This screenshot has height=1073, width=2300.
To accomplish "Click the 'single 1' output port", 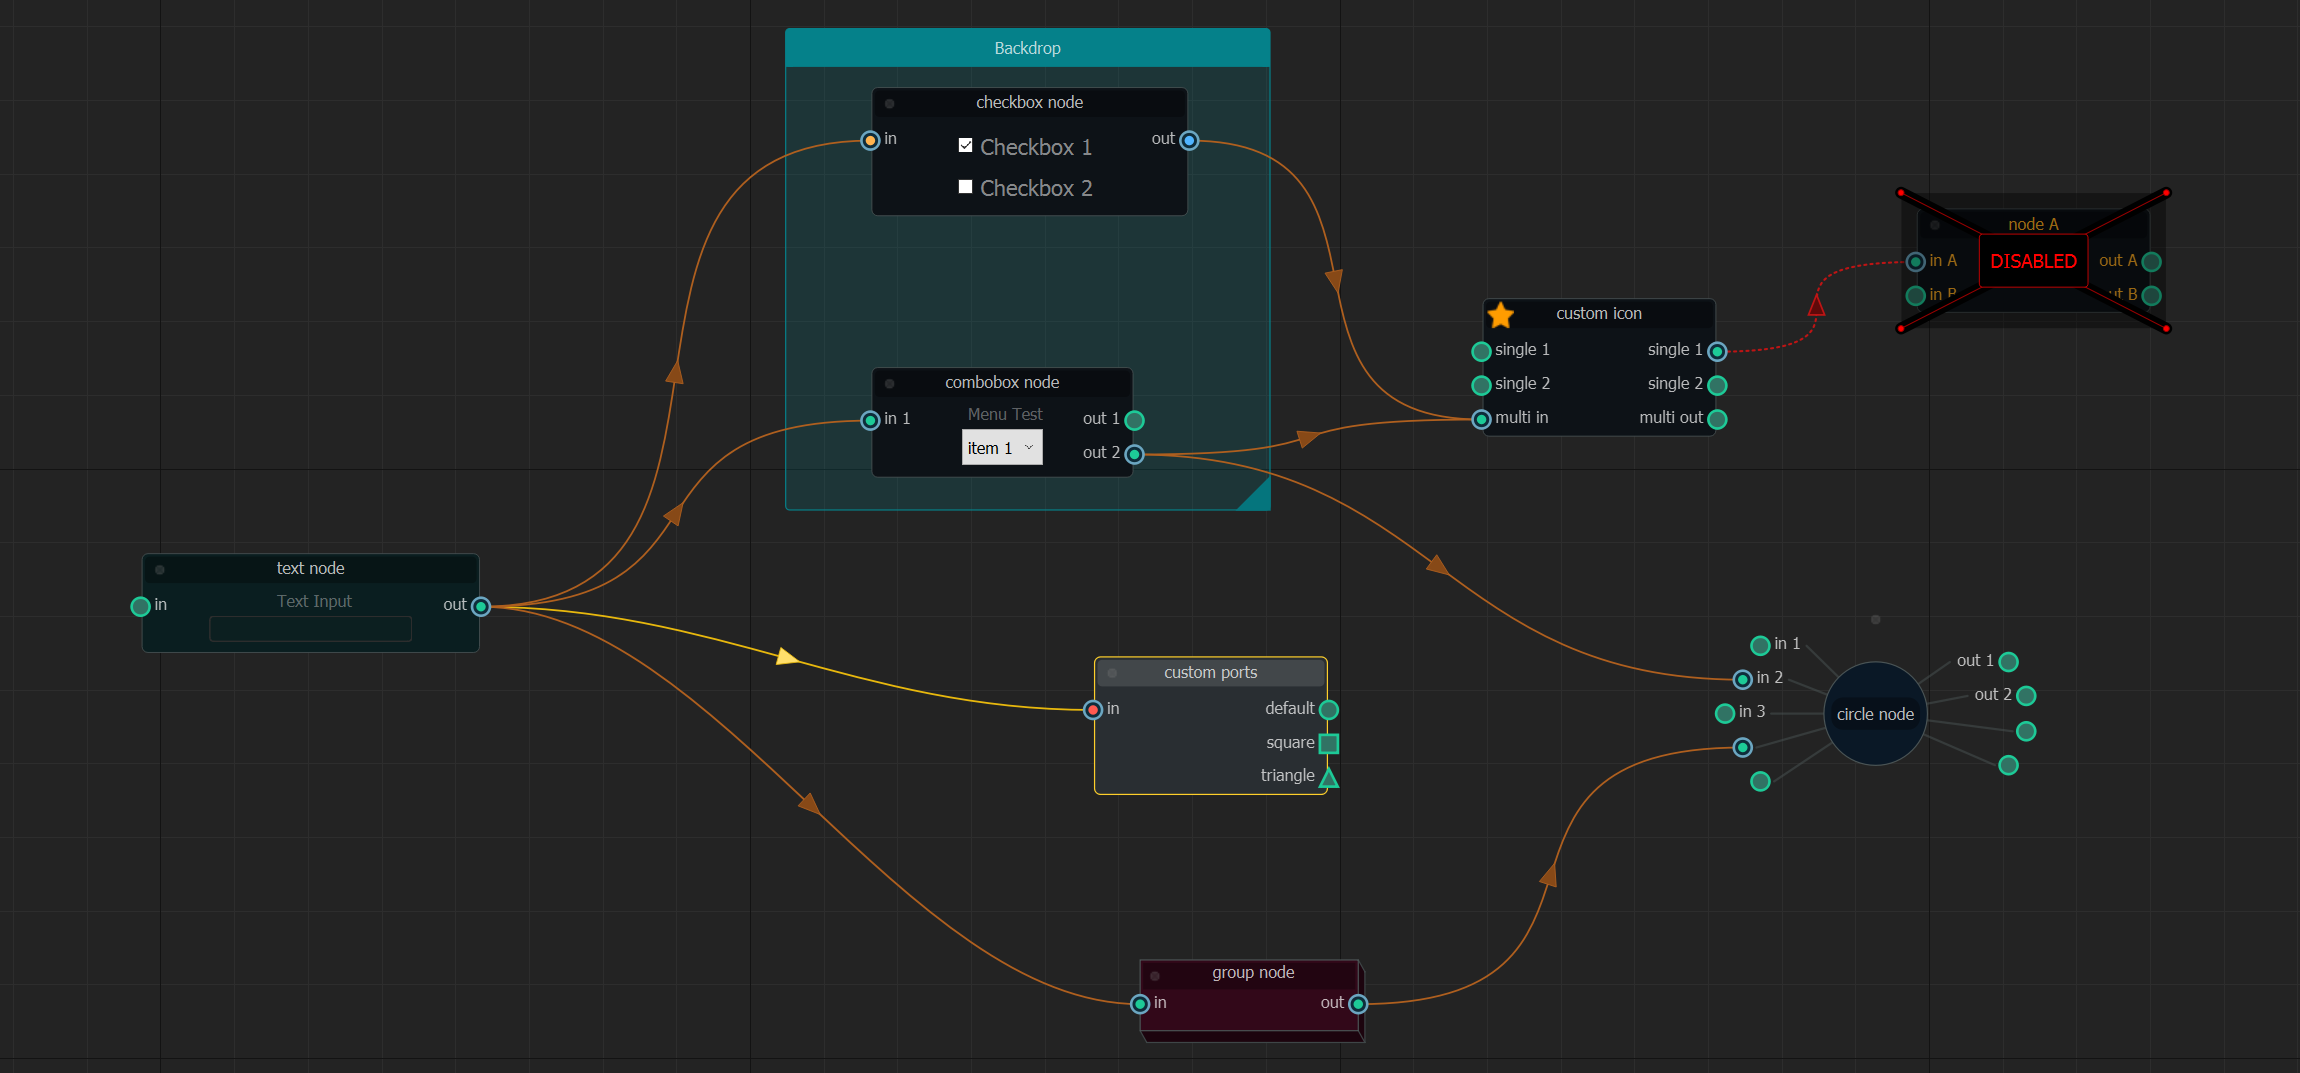I will [x=1717, y=352].
